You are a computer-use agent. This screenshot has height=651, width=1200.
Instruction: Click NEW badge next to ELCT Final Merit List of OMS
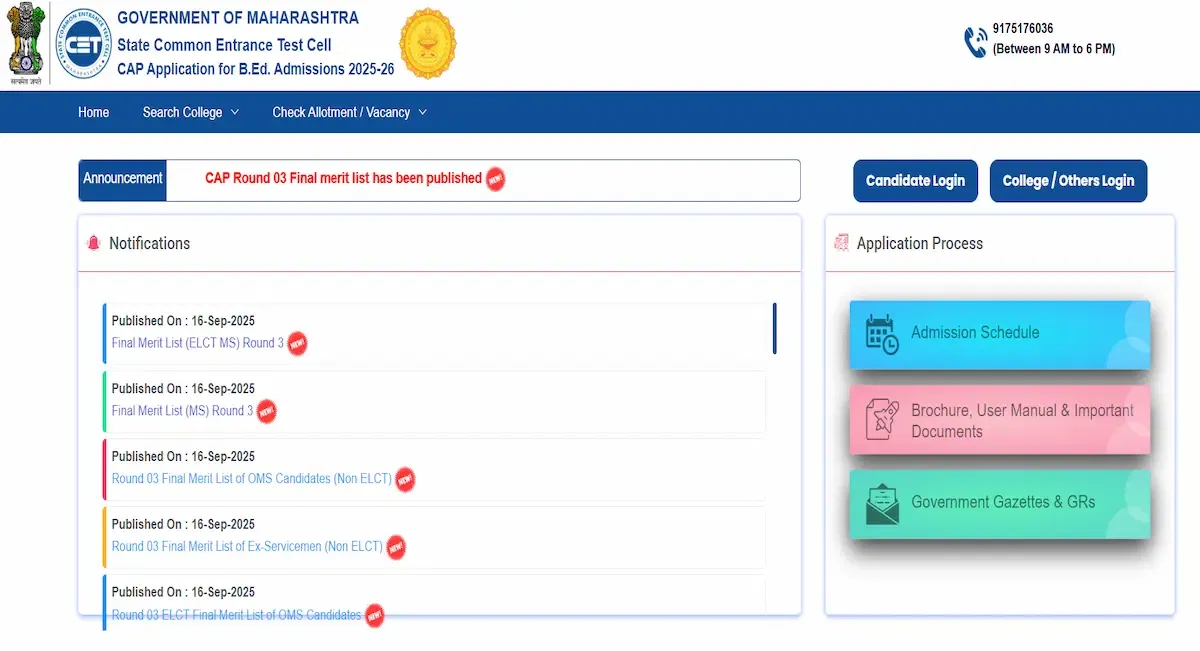374,615
